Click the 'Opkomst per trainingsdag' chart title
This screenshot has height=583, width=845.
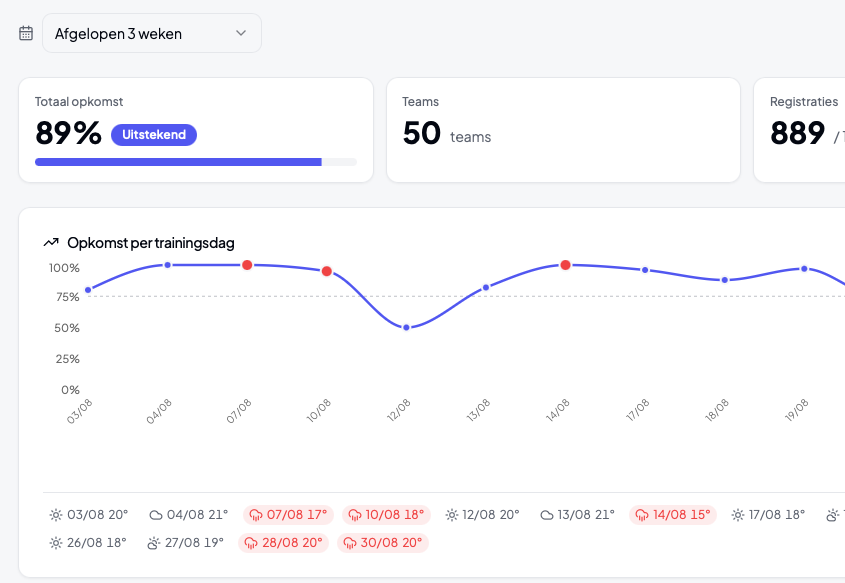pyautogui.click(x=151, y=243)
